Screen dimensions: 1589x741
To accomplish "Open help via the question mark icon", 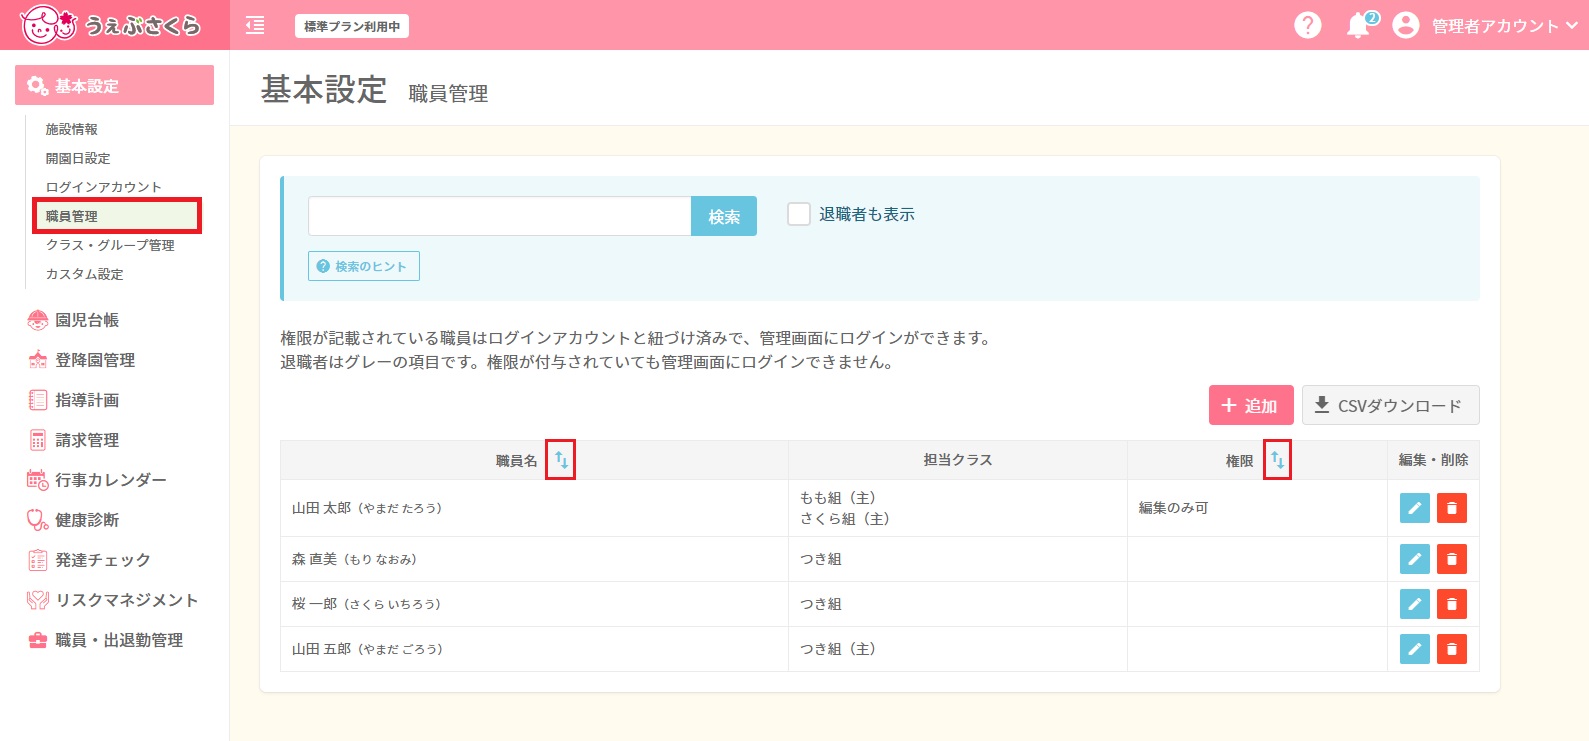I will [1307, 25].
